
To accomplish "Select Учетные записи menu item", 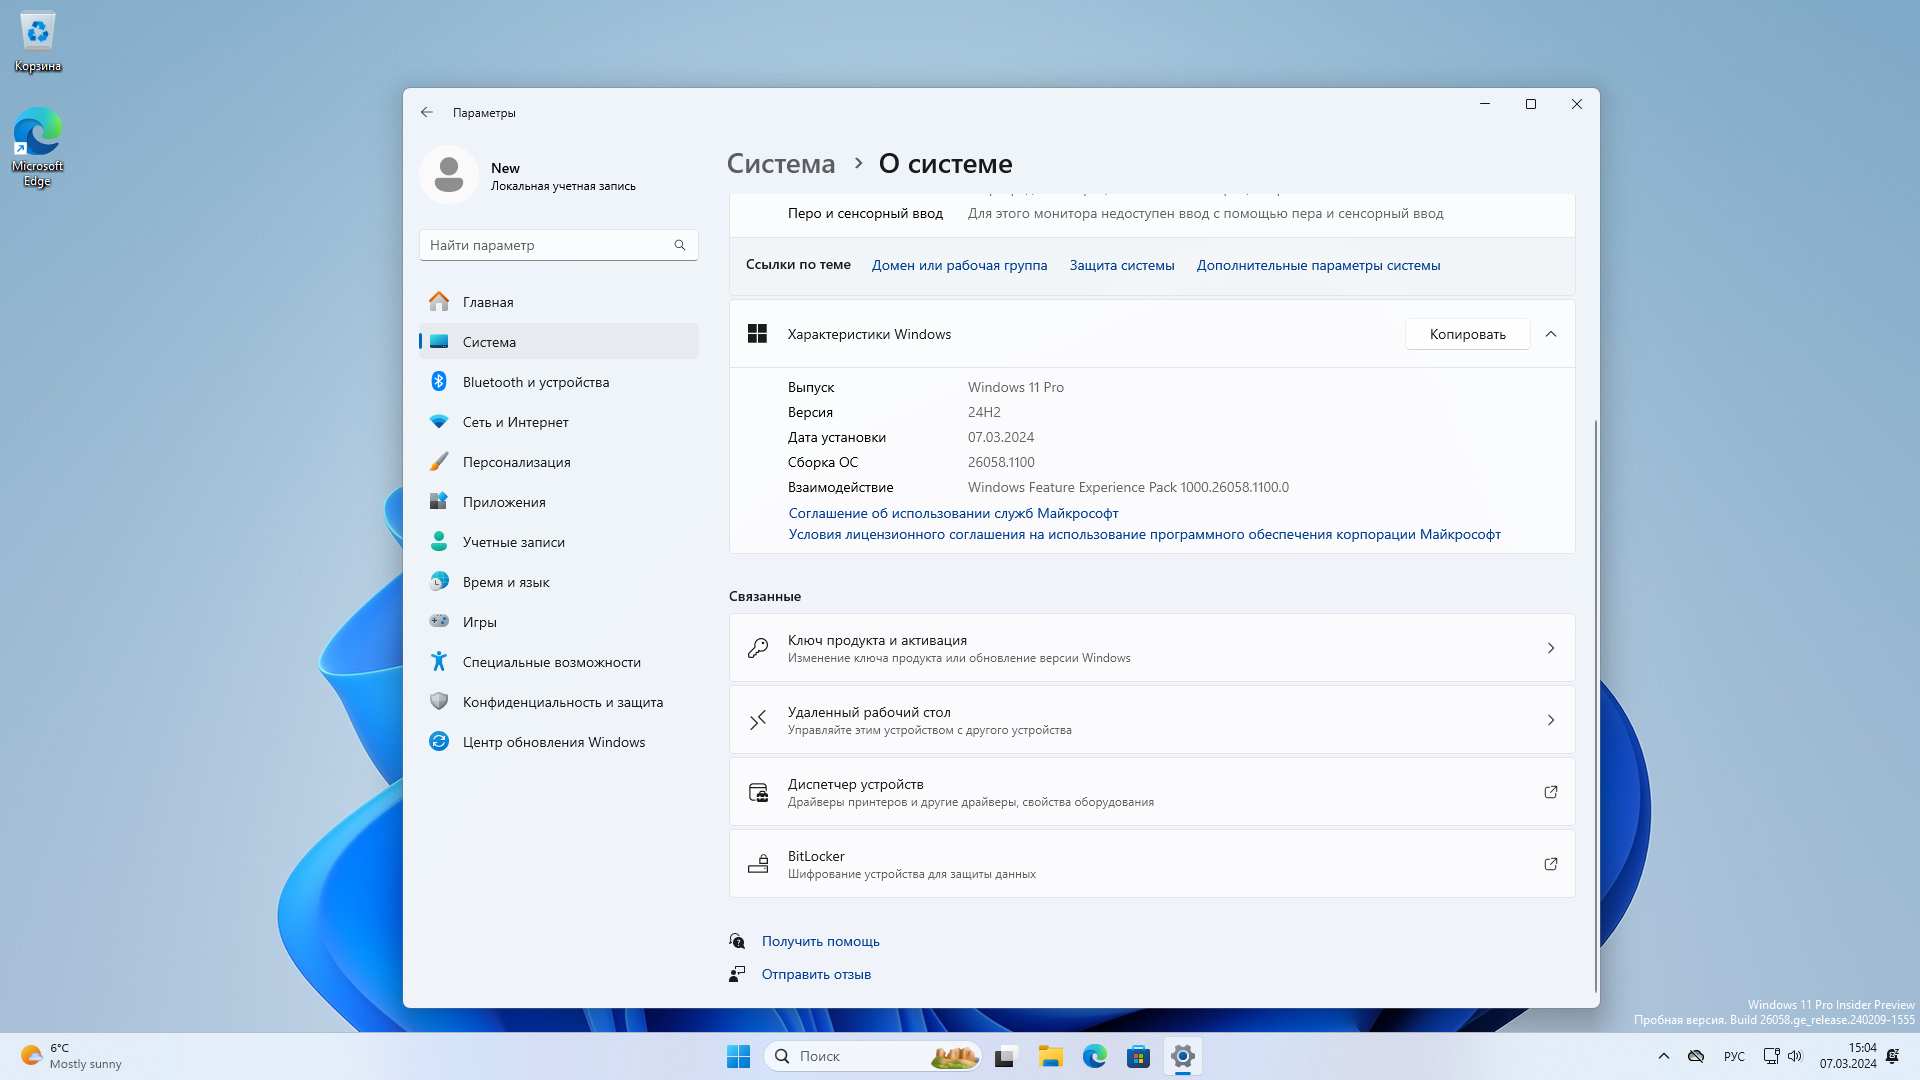I will click(x=513, y=542).
